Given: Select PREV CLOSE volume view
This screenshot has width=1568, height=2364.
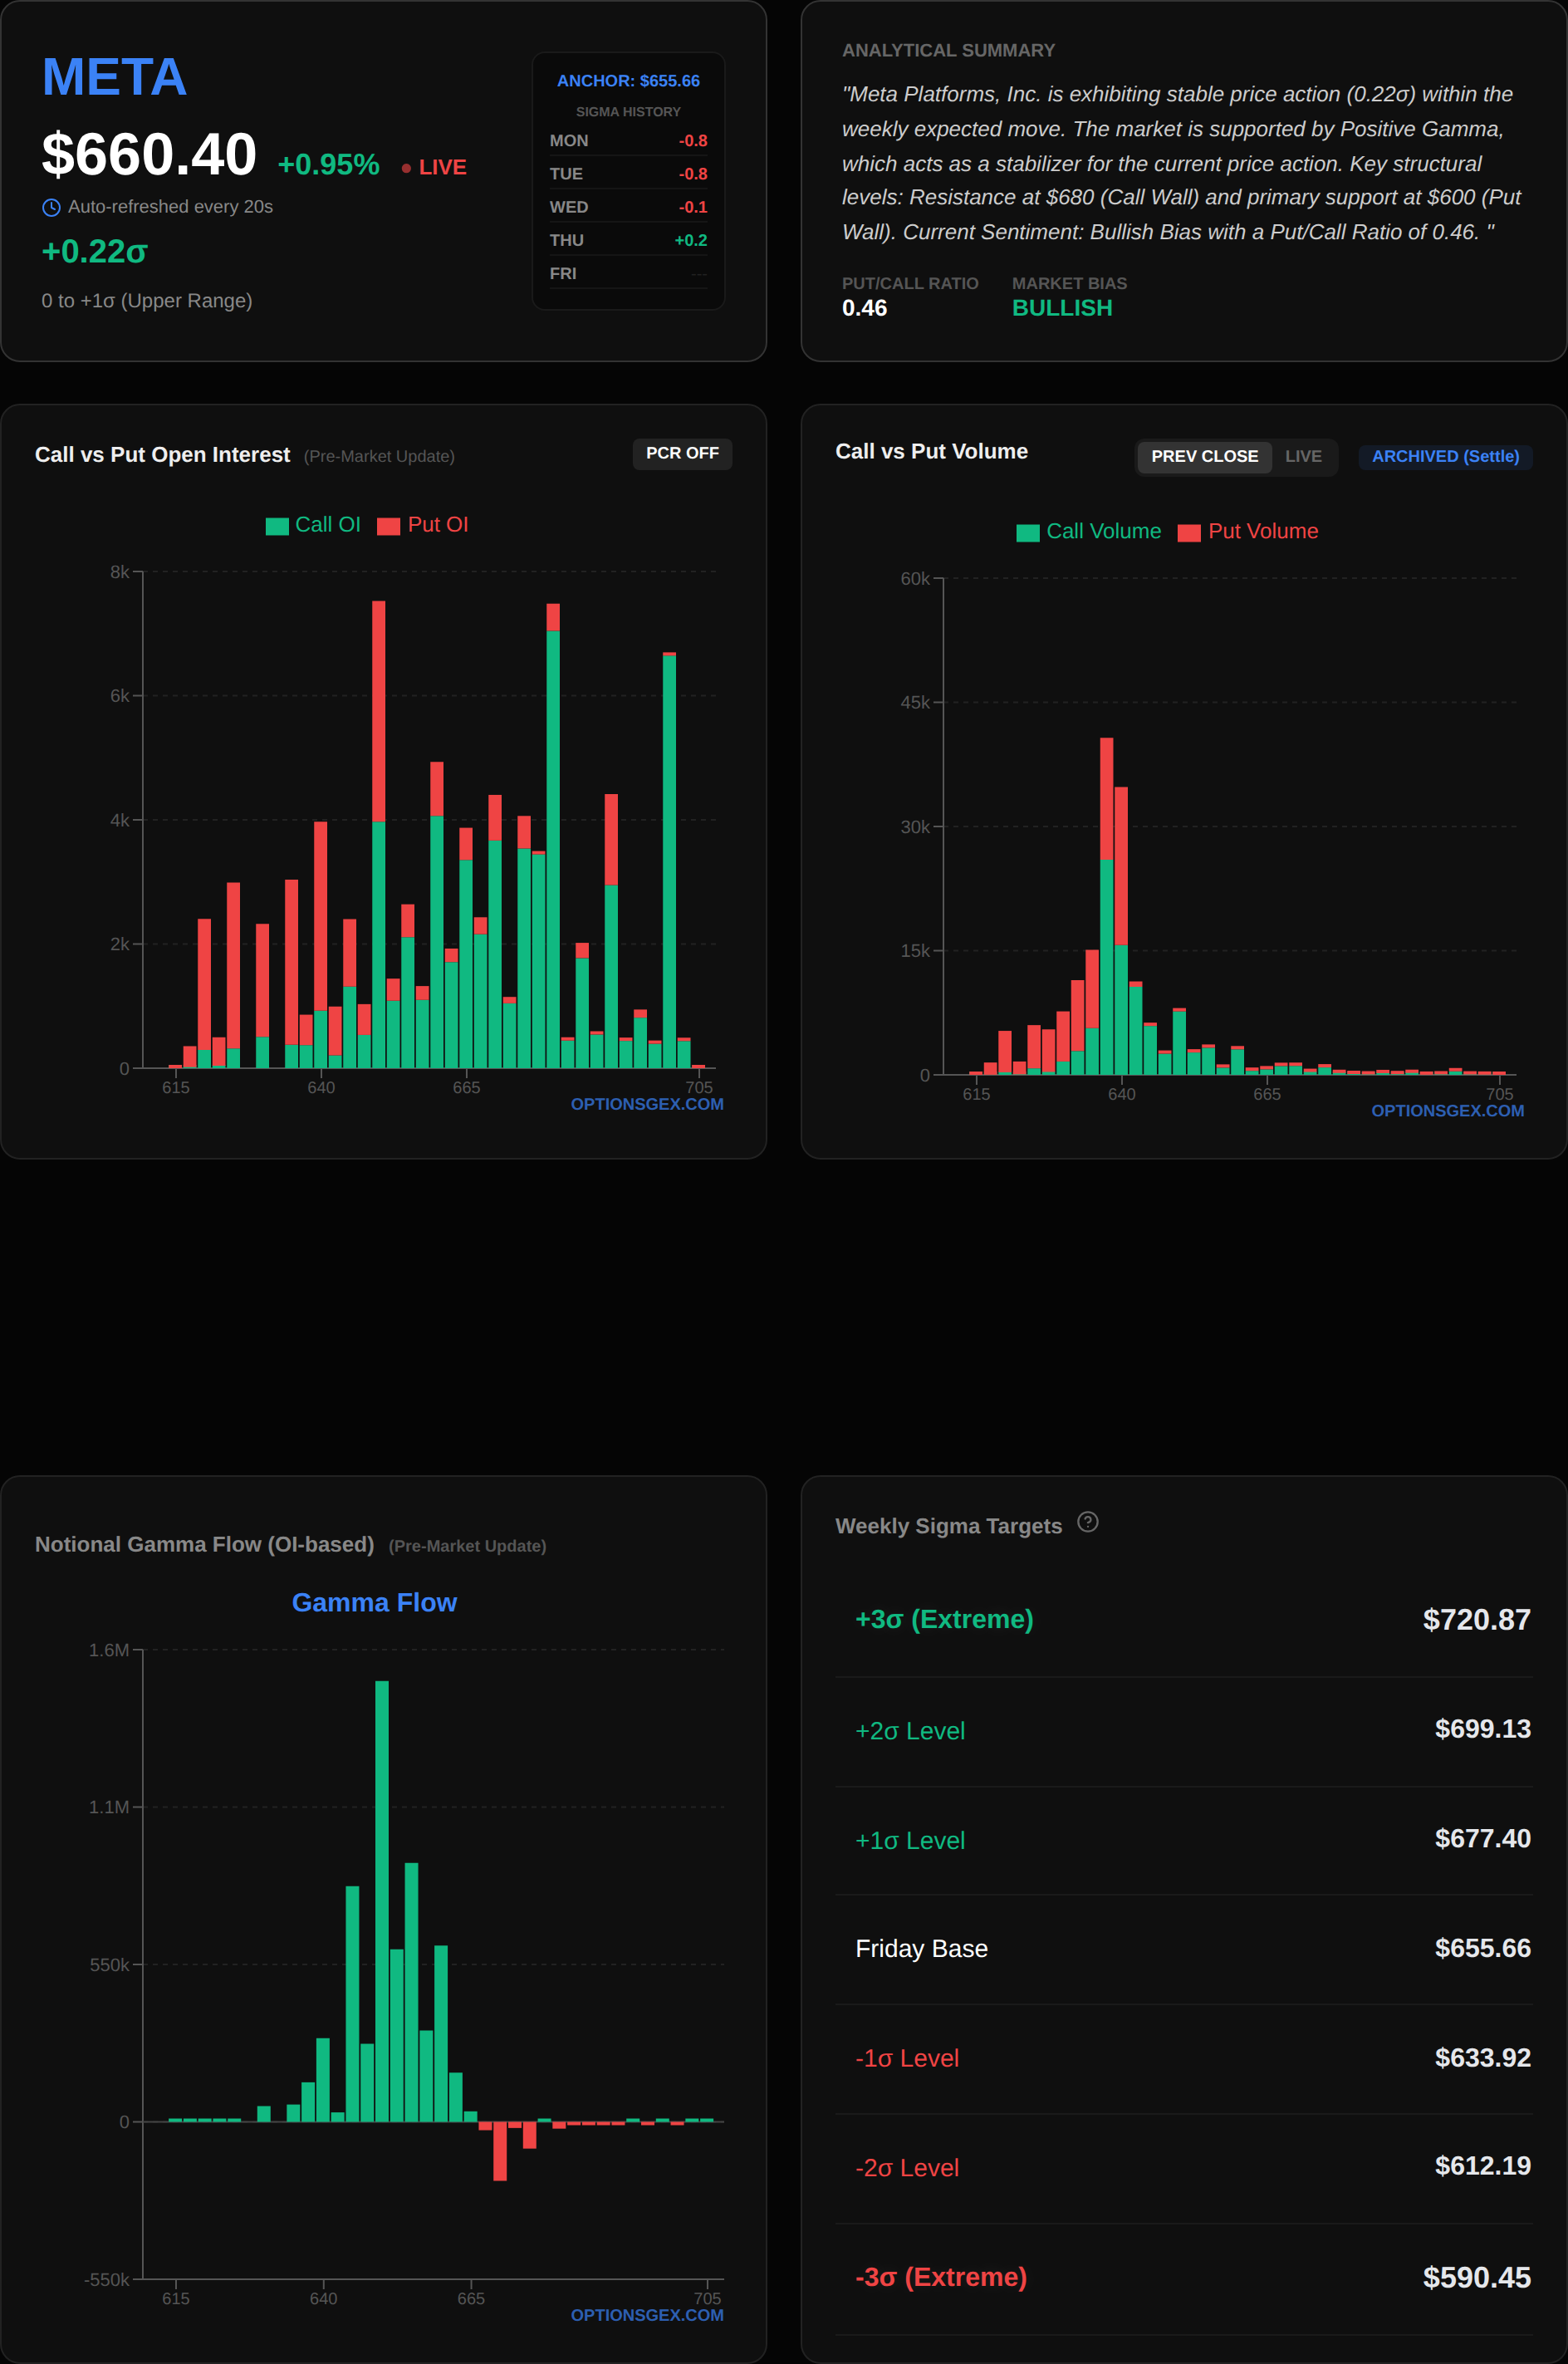Looking at the screenshot, I should point(1203,456).
